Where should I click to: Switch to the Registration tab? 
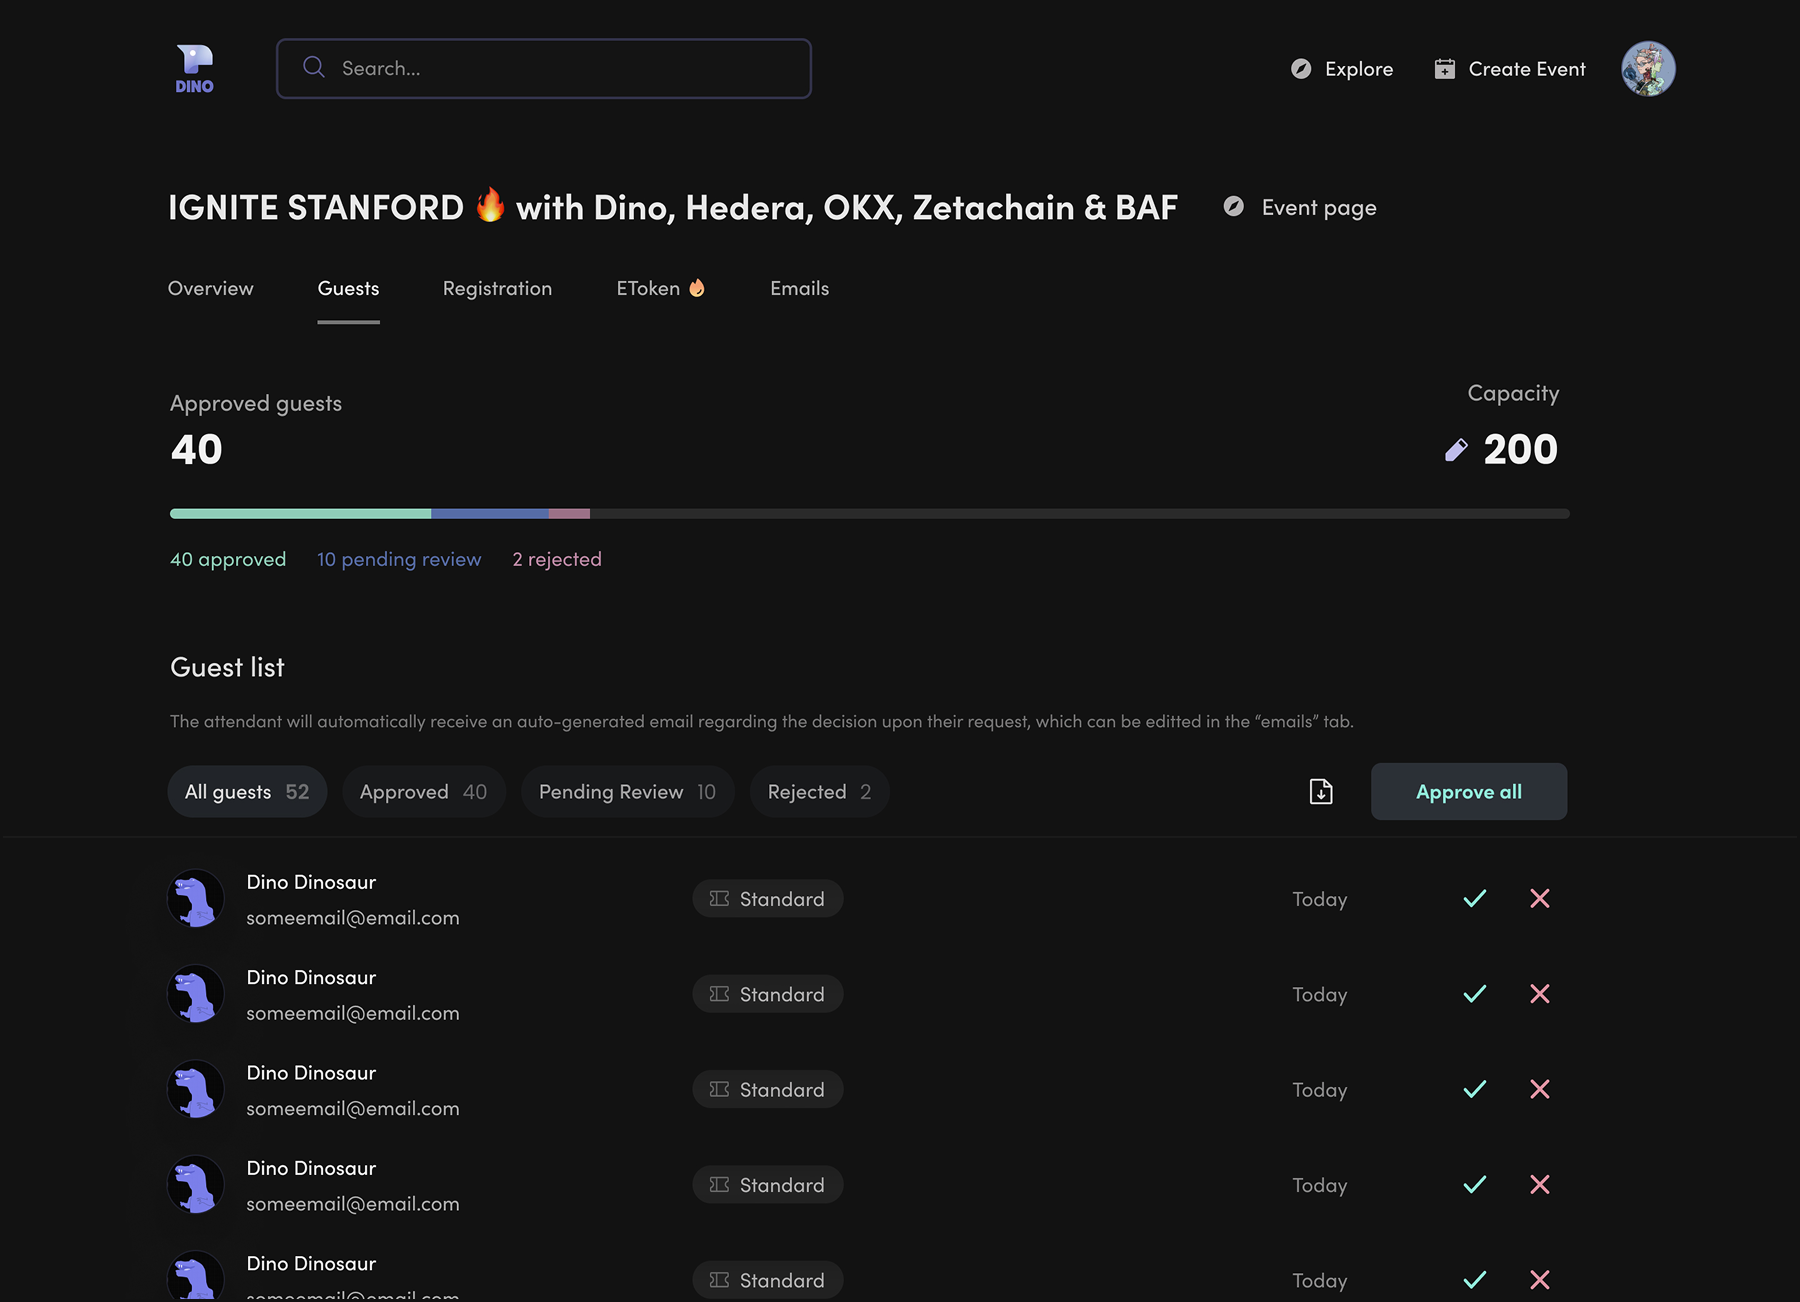[x=497, y=288]
